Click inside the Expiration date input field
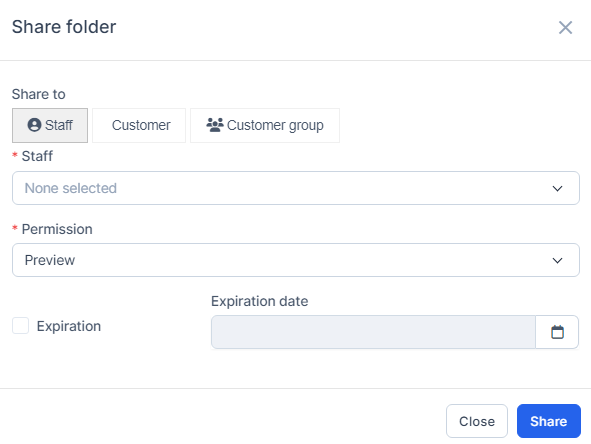This screenshot has width=591, height=444. tap(373, 332)
